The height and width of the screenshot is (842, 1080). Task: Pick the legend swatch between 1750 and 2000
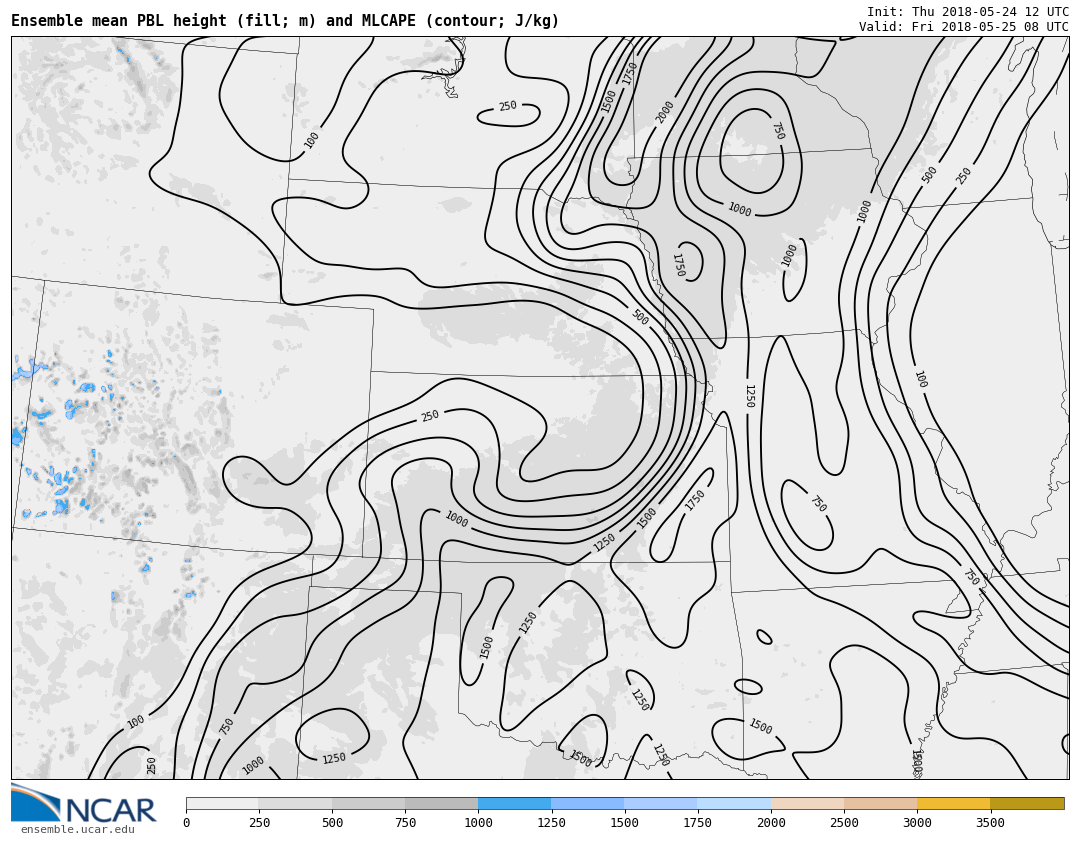[x=734, y=803]
